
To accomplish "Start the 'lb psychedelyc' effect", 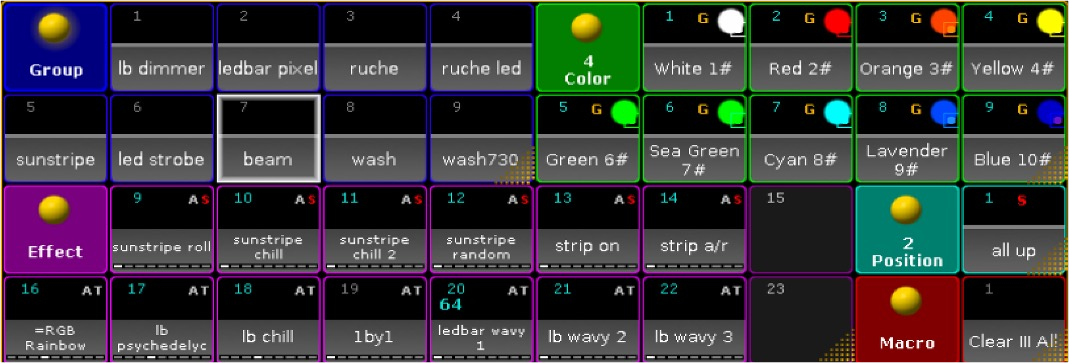I will [x=162, y=319].
